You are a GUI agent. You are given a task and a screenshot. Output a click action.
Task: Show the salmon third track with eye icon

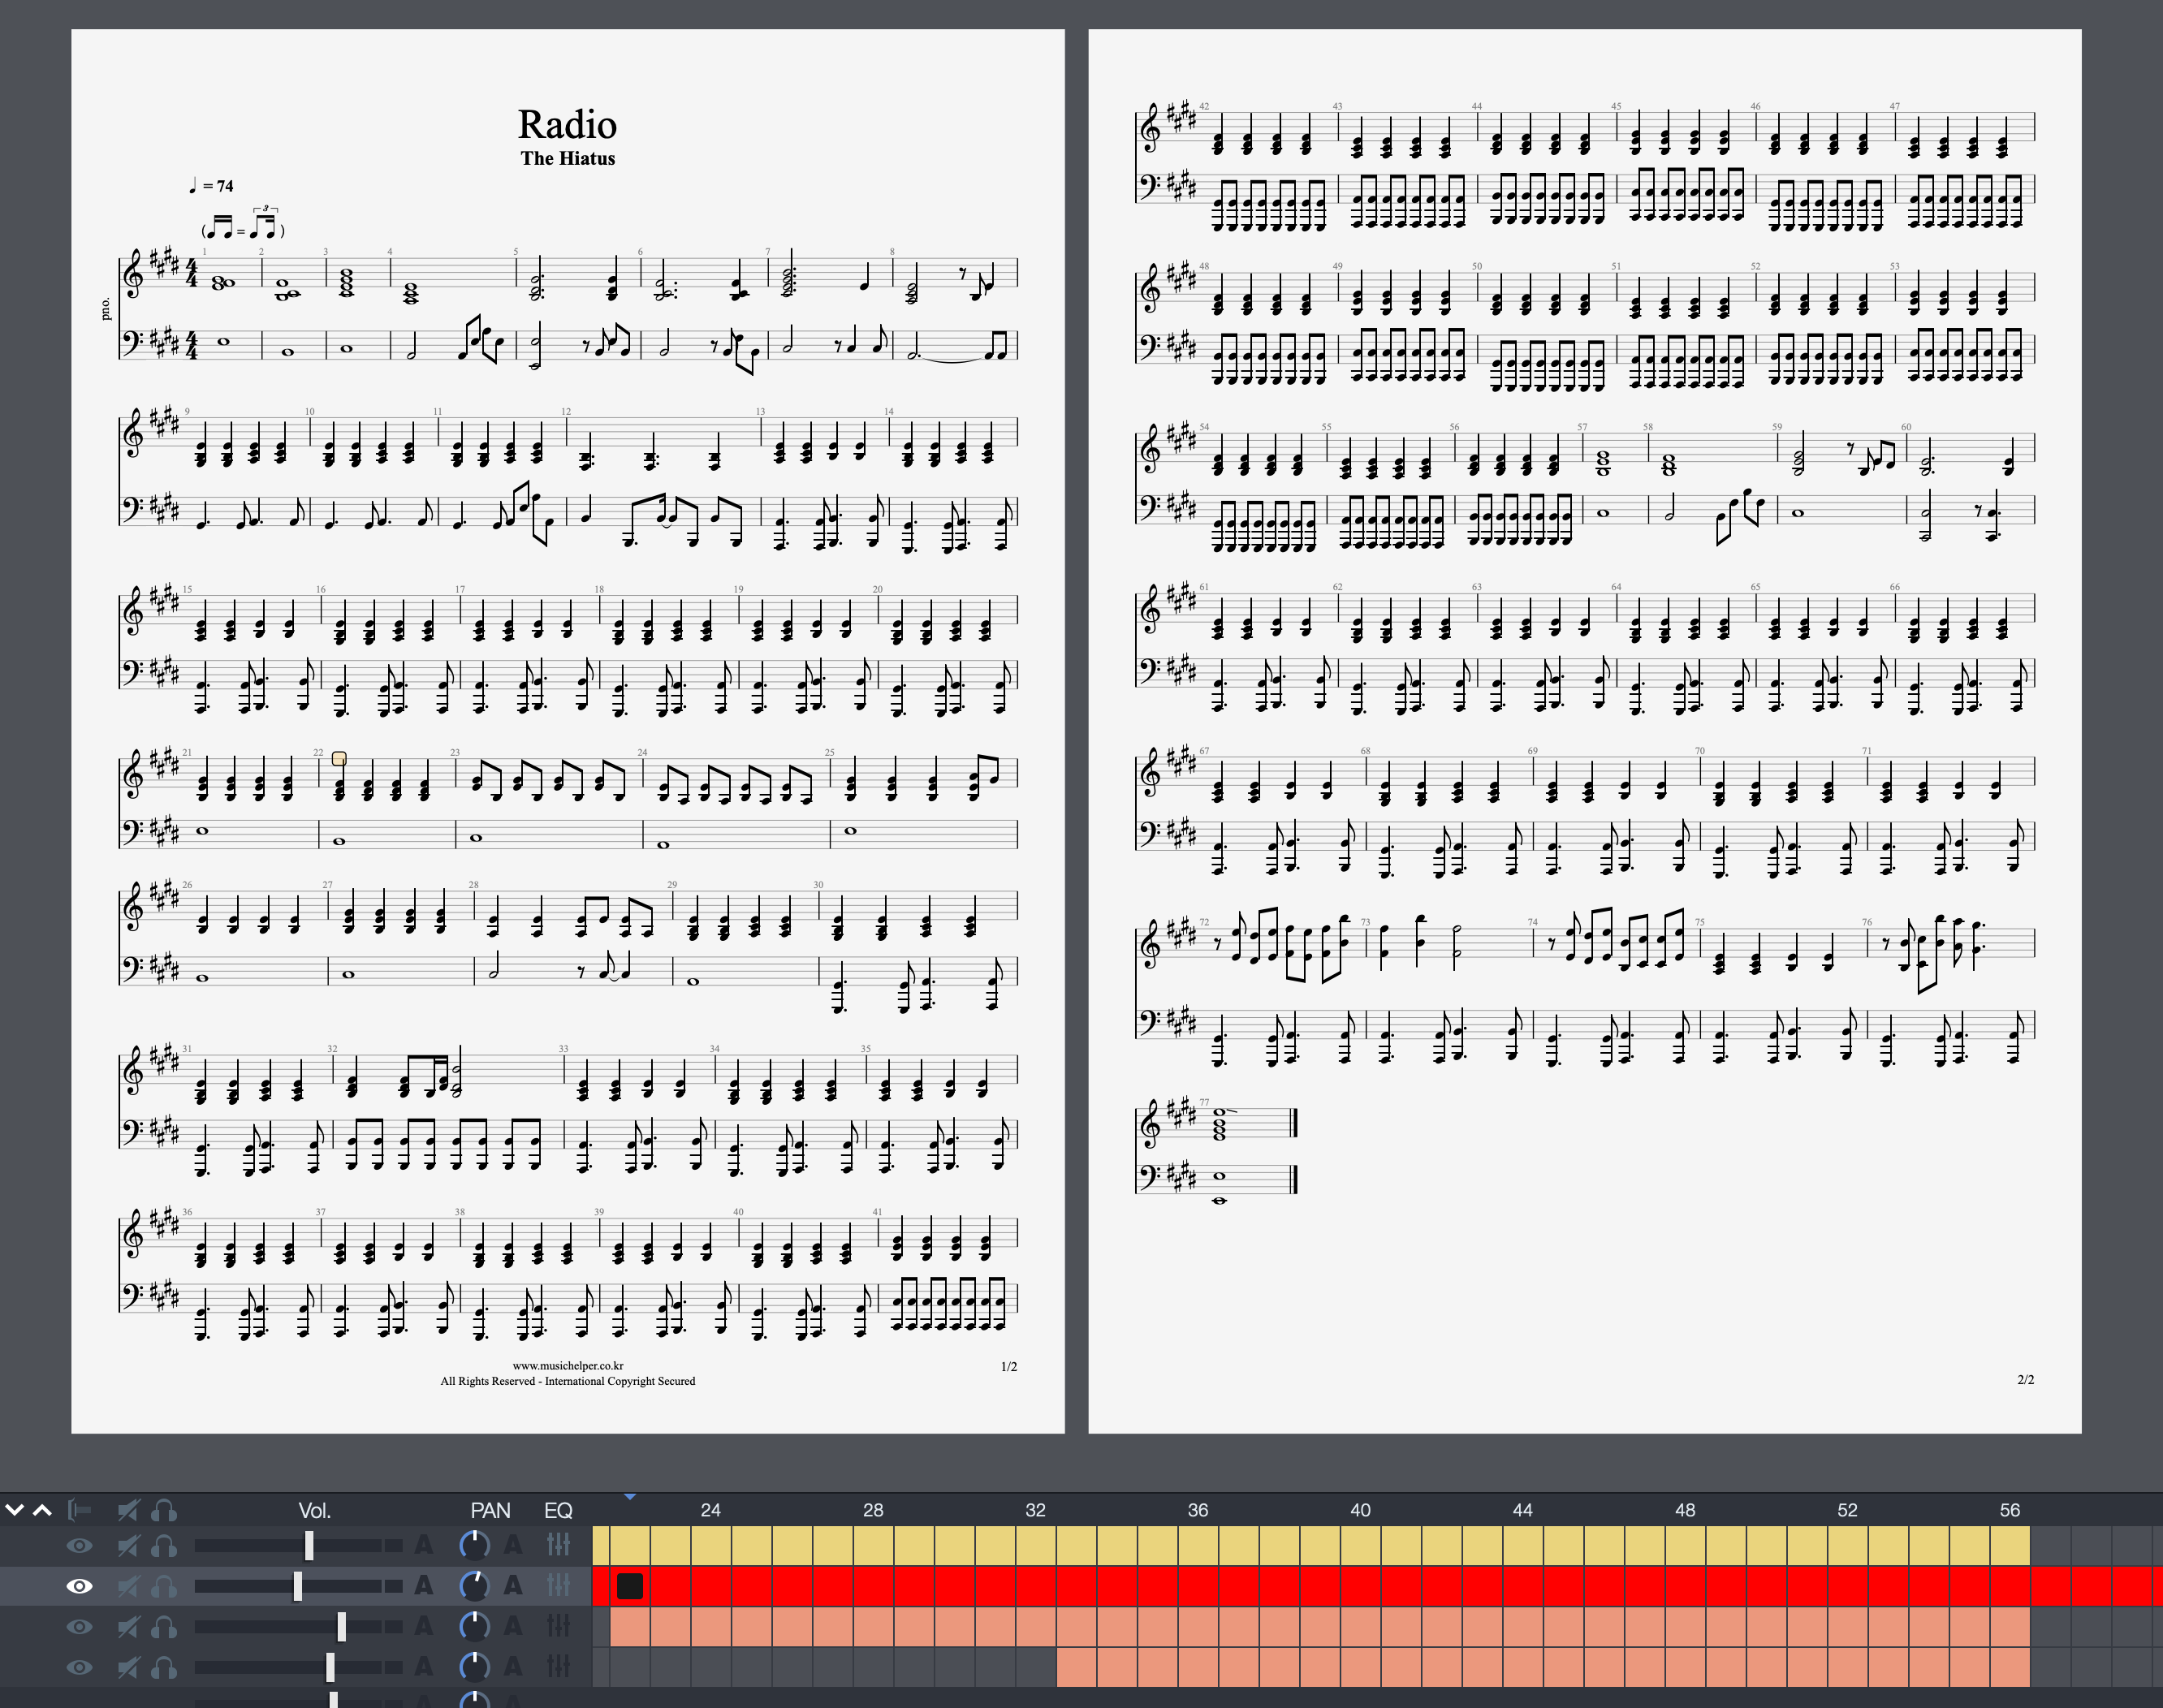[x=79, y=1627]
